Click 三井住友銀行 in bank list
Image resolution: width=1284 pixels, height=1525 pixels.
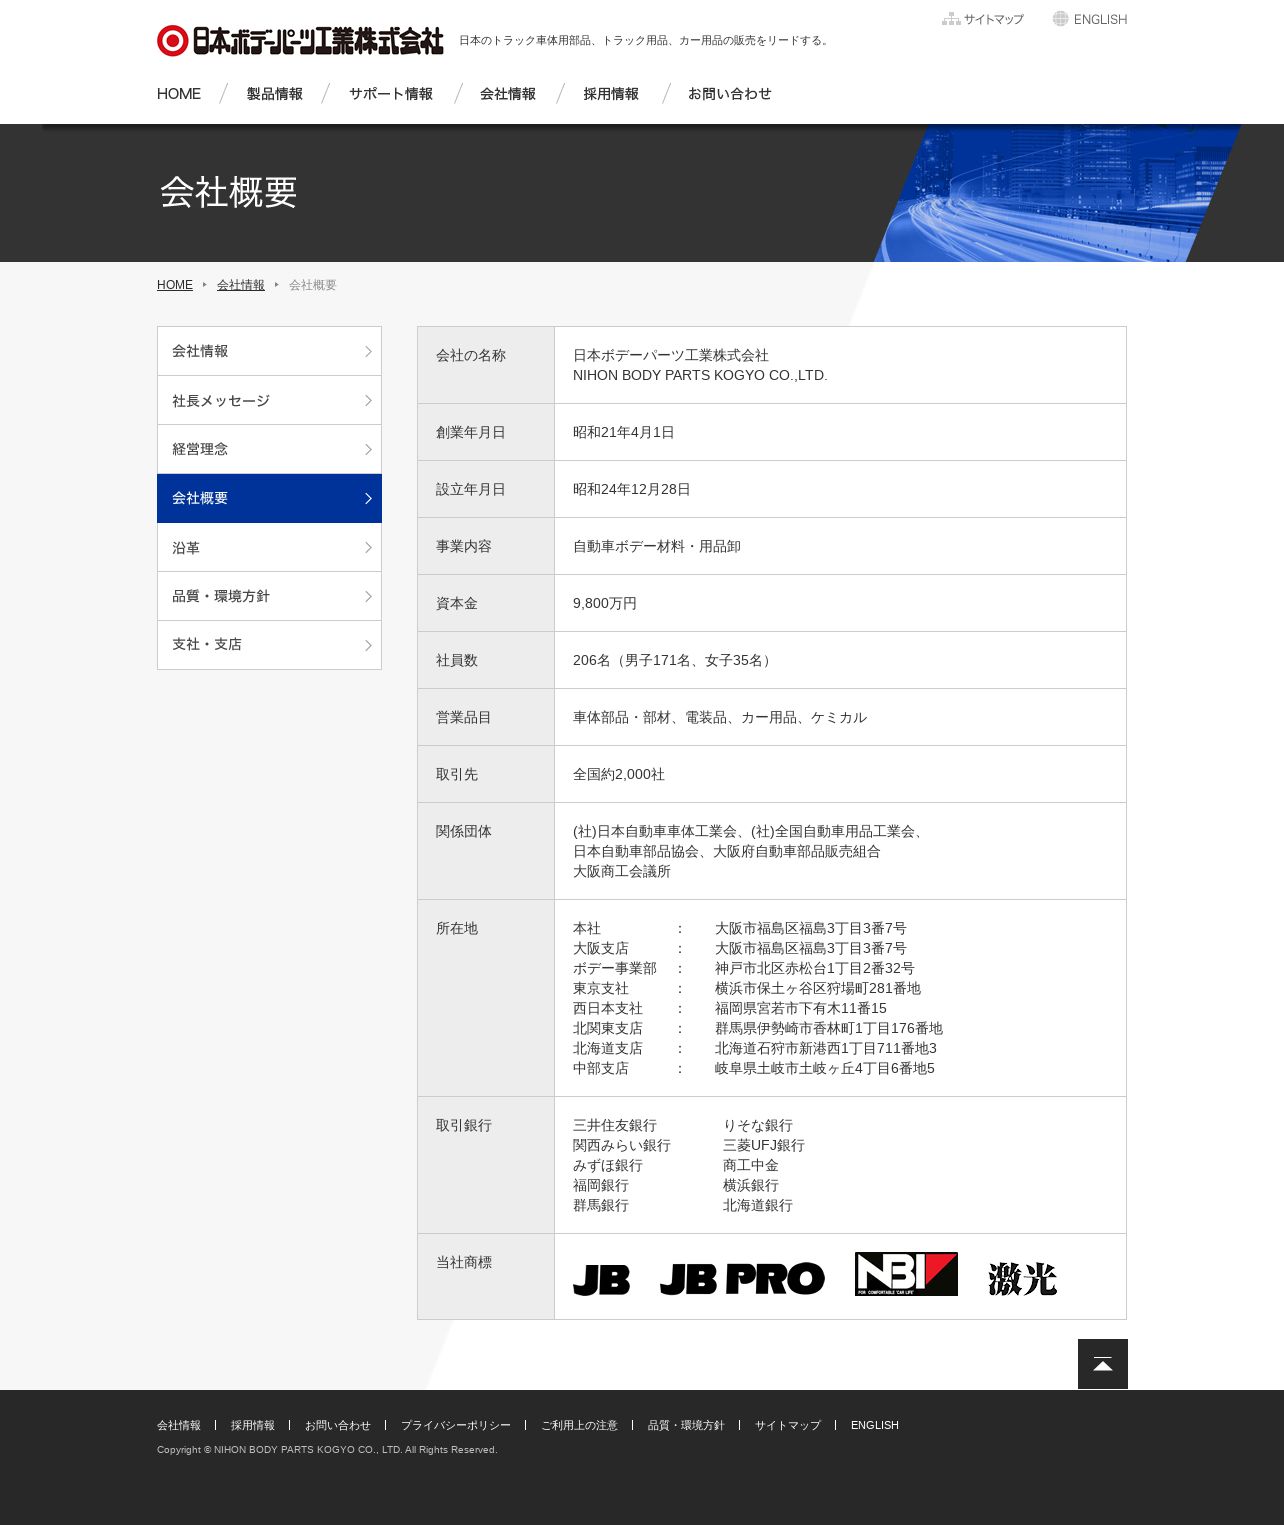coord(615,1125)
